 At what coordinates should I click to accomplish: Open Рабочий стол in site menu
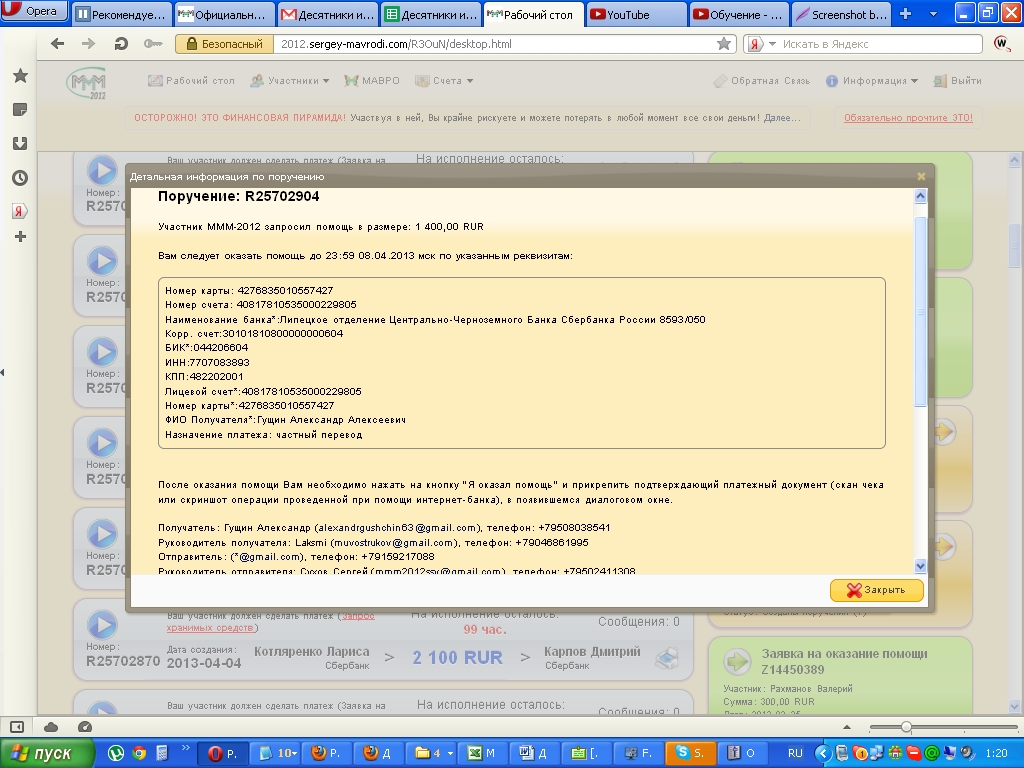click(x=191, y=80)
